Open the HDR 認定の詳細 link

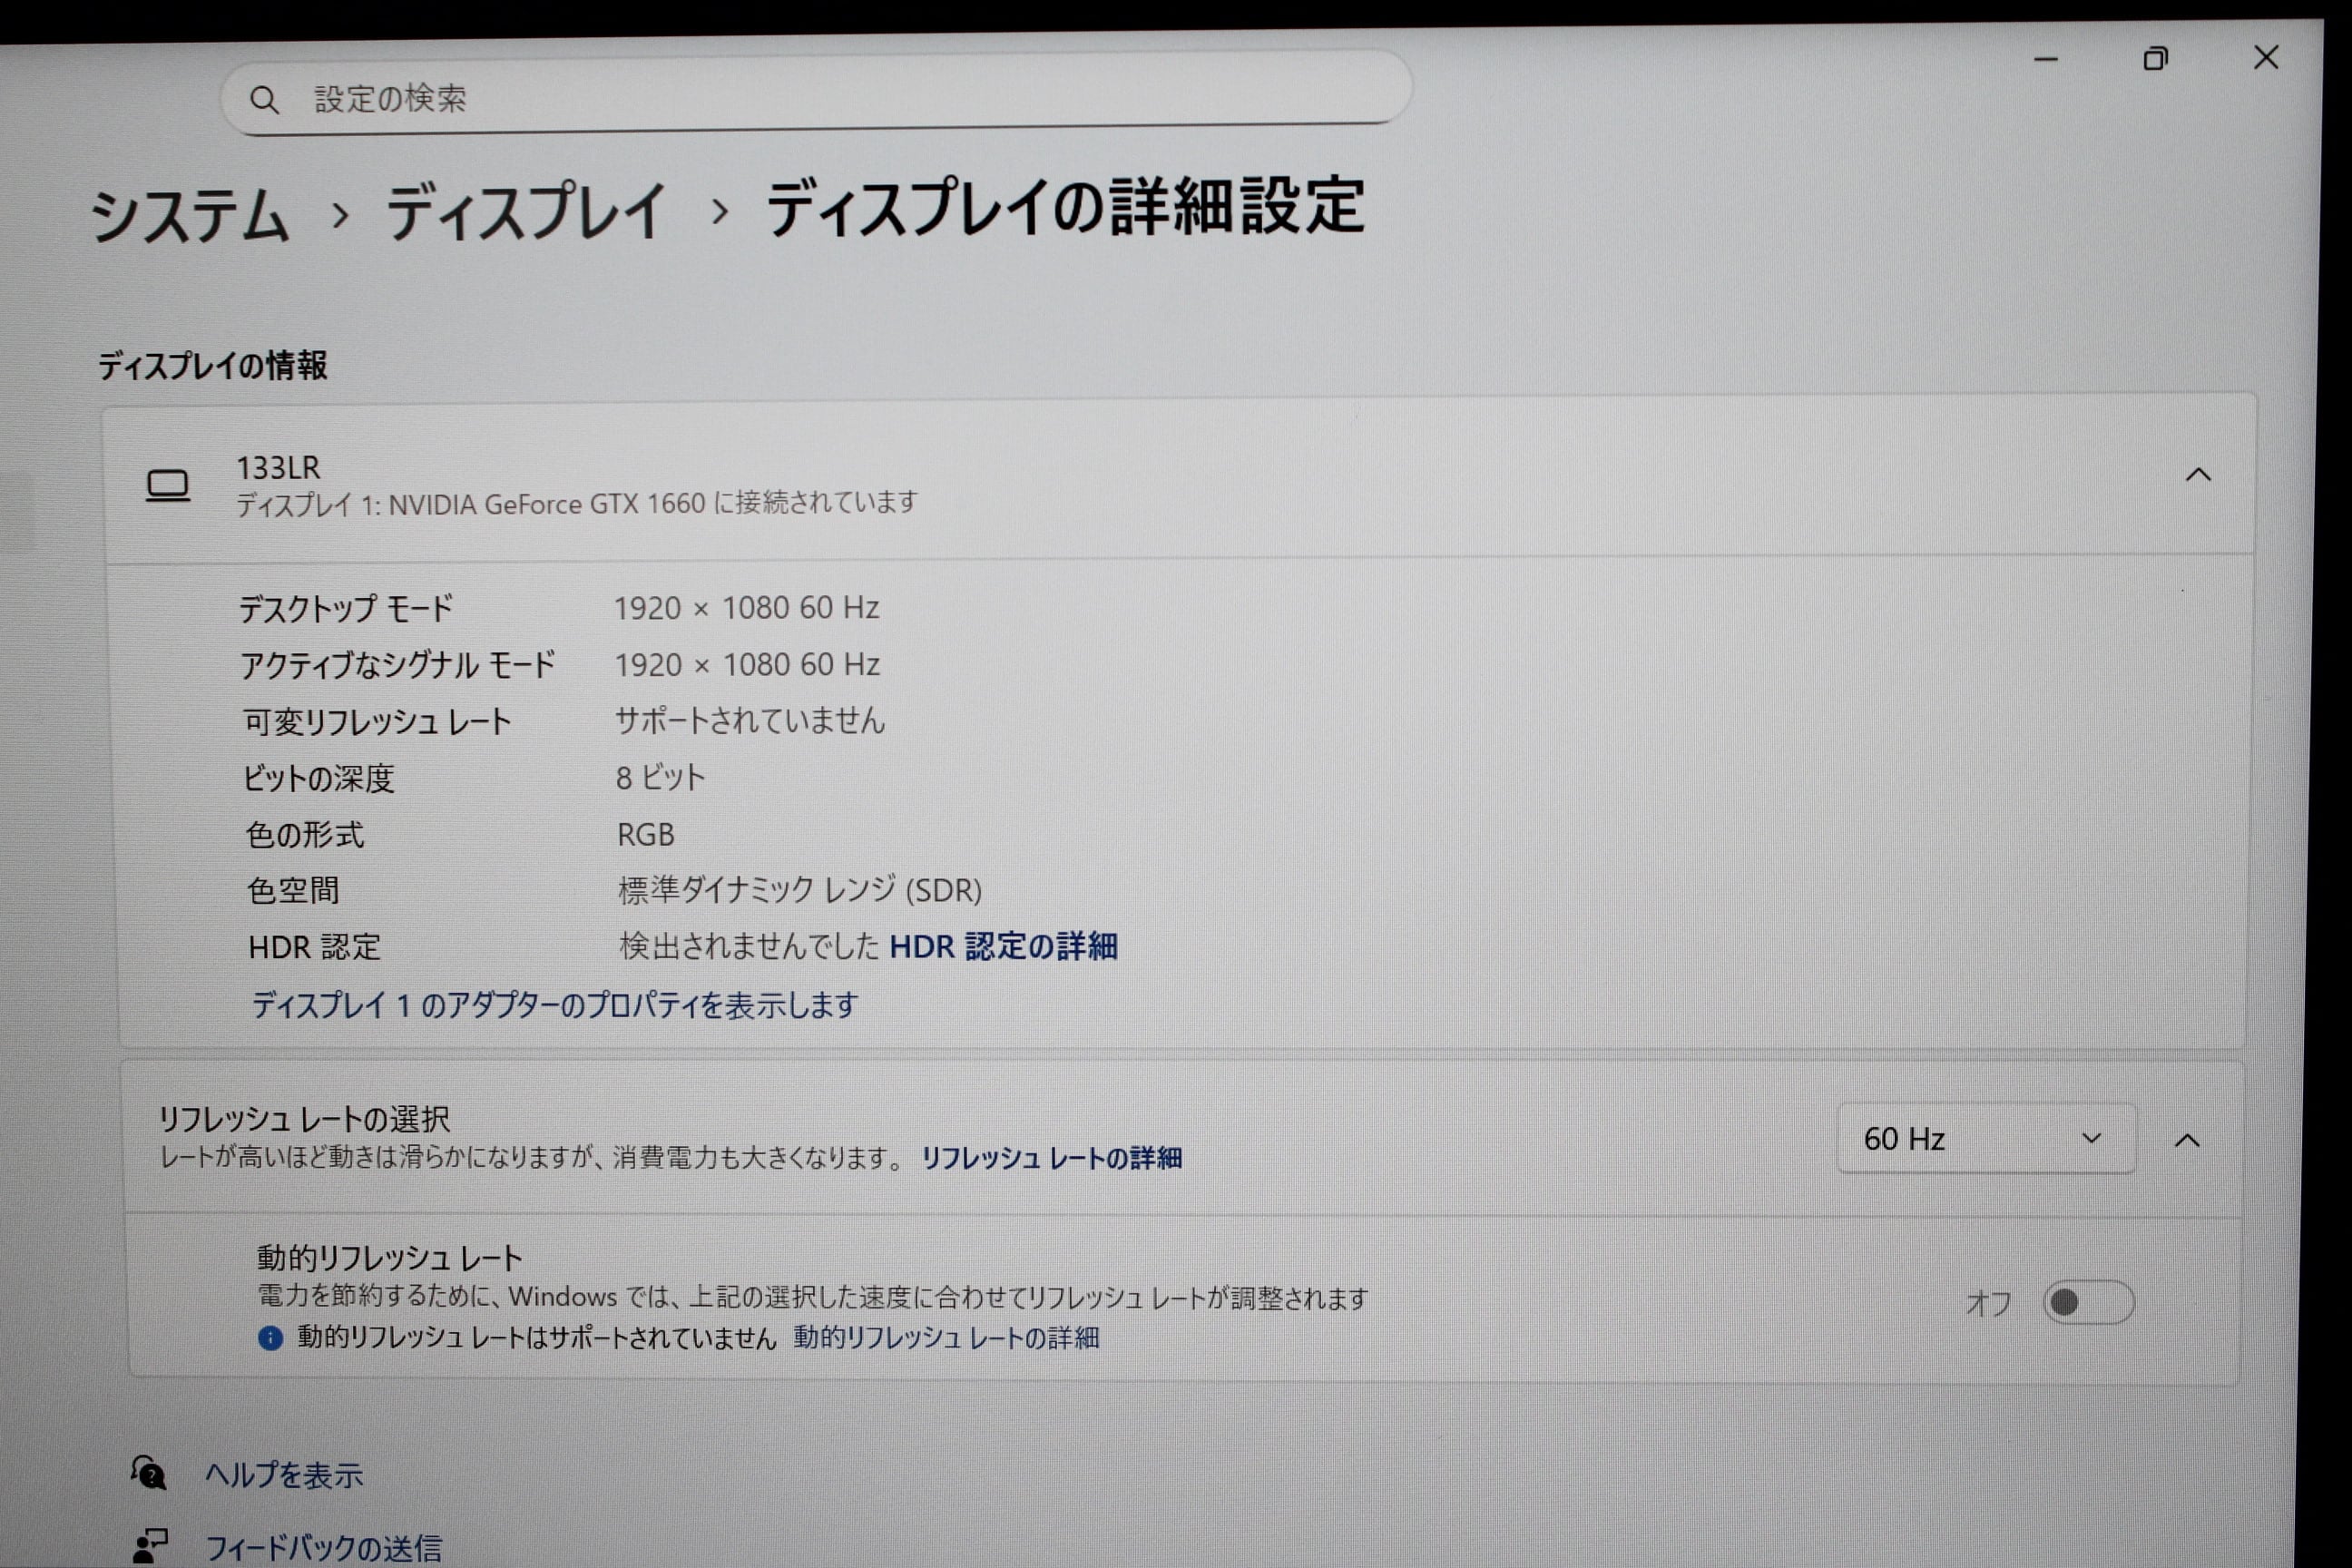(1003, 946)
